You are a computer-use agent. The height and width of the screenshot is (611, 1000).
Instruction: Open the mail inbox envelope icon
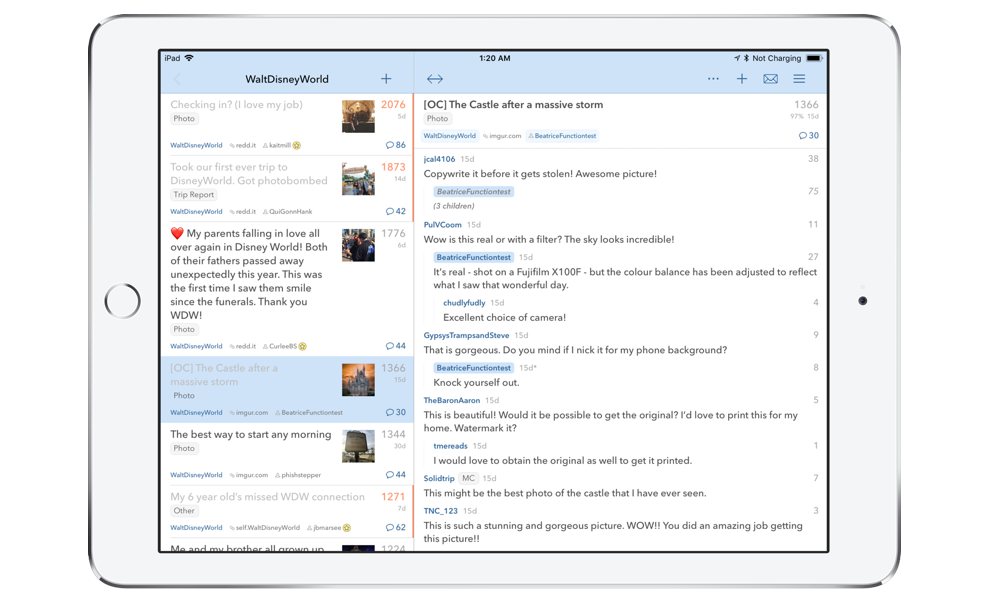pyautogui.click(x=770, y=79)
